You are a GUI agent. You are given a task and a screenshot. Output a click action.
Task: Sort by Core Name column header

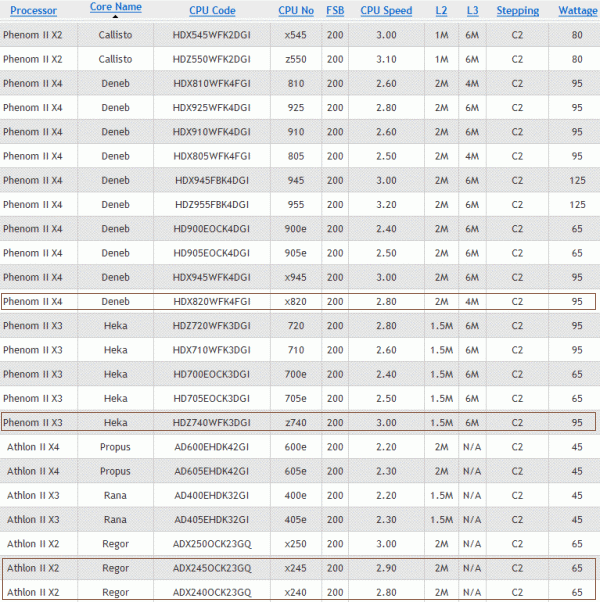coord(116,7)
